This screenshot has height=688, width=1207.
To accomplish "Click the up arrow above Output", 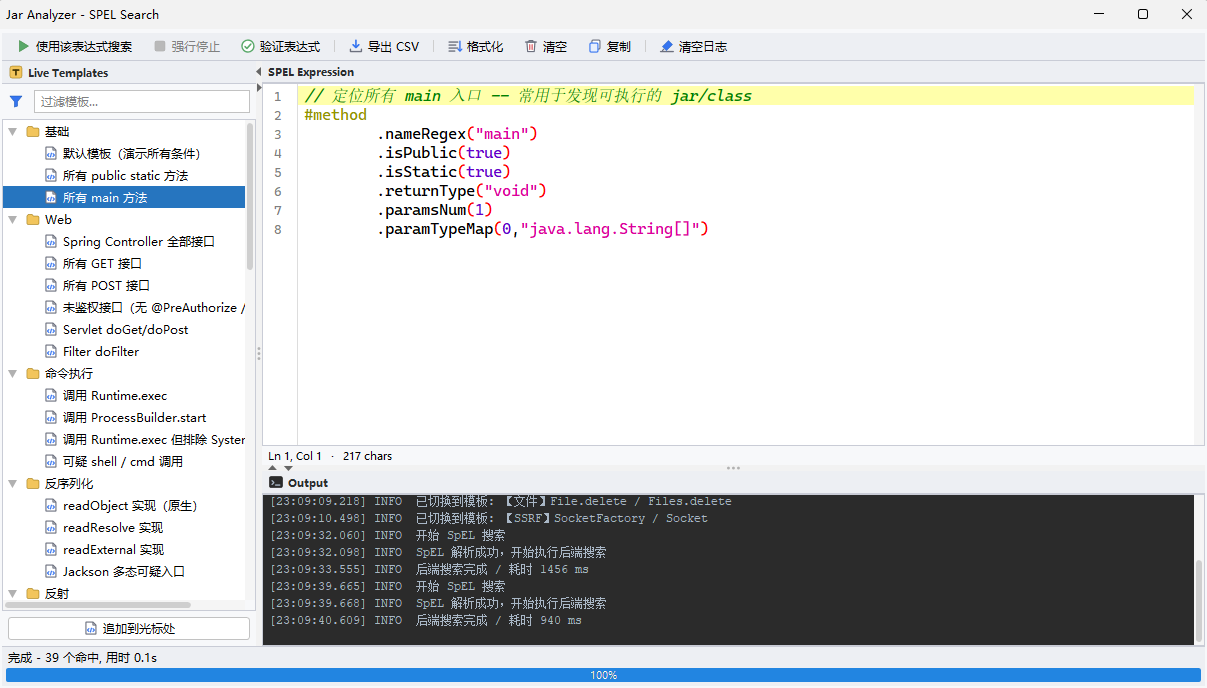I will tap(273, 467).
